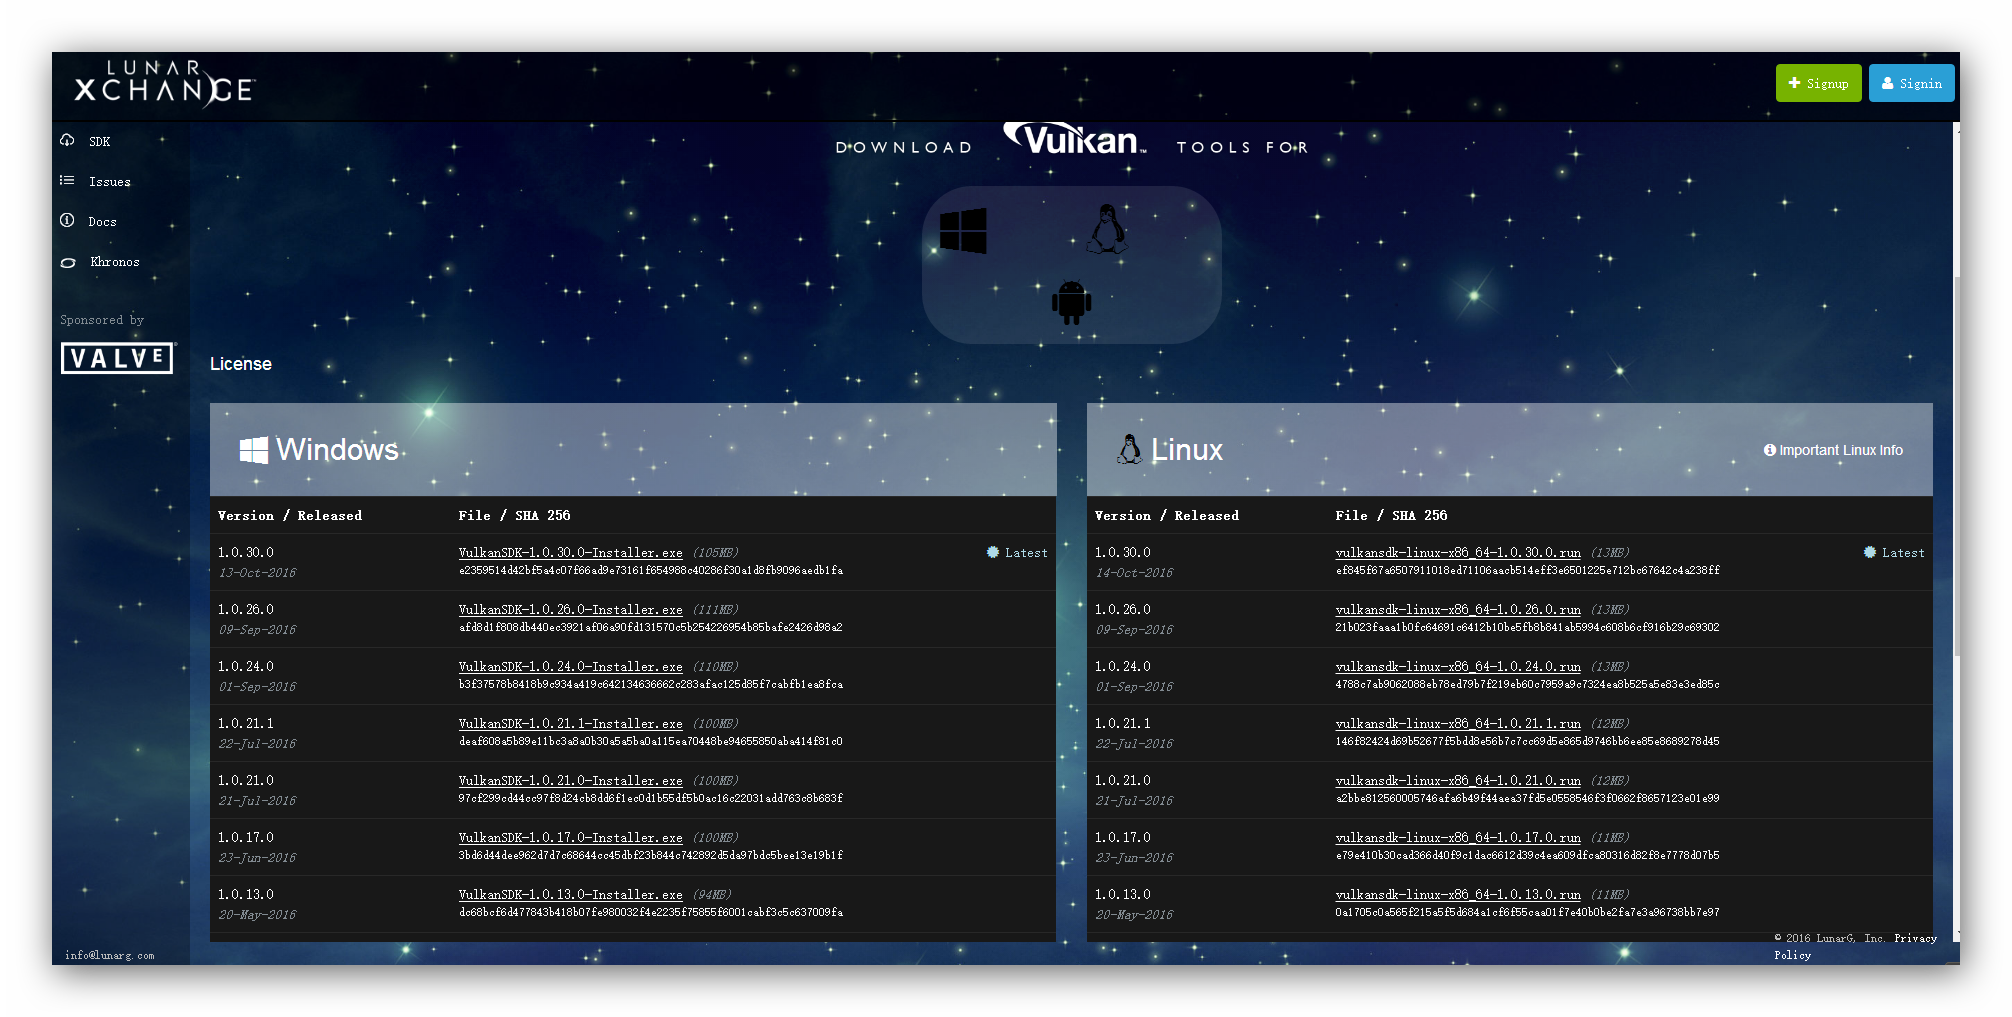Select the Android robot platform icon
The width and height of the screenshot is (2012, 1017).
[x=1070, y=300]
